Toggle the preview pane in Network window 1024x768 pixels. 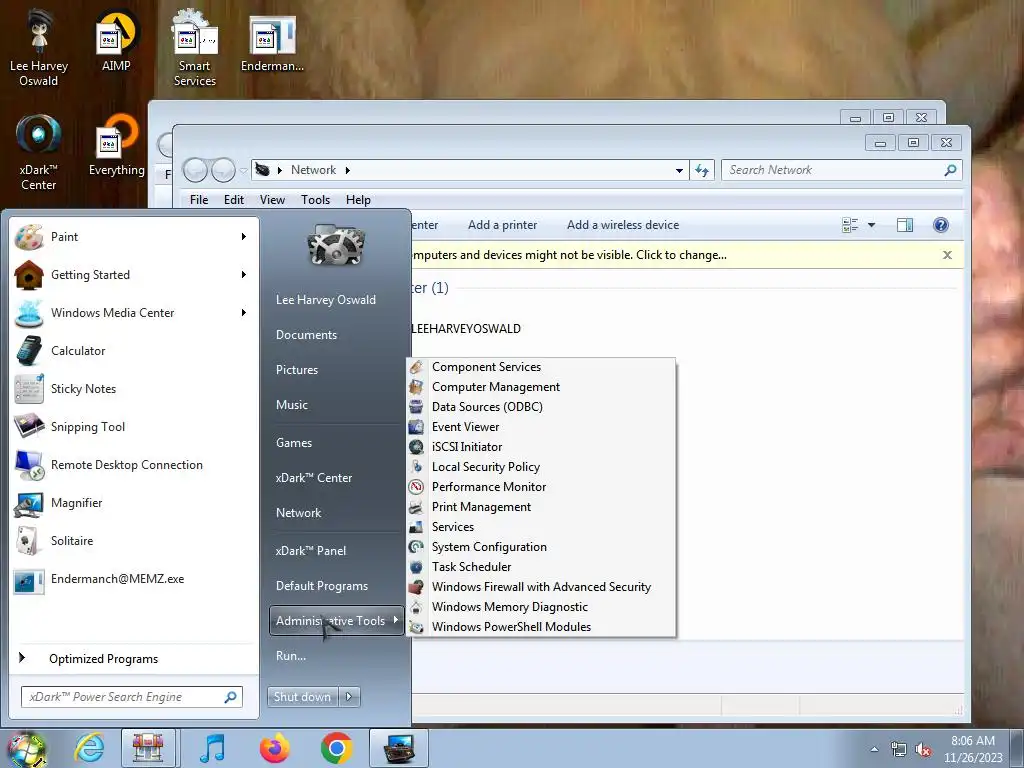tap(904, 225)
